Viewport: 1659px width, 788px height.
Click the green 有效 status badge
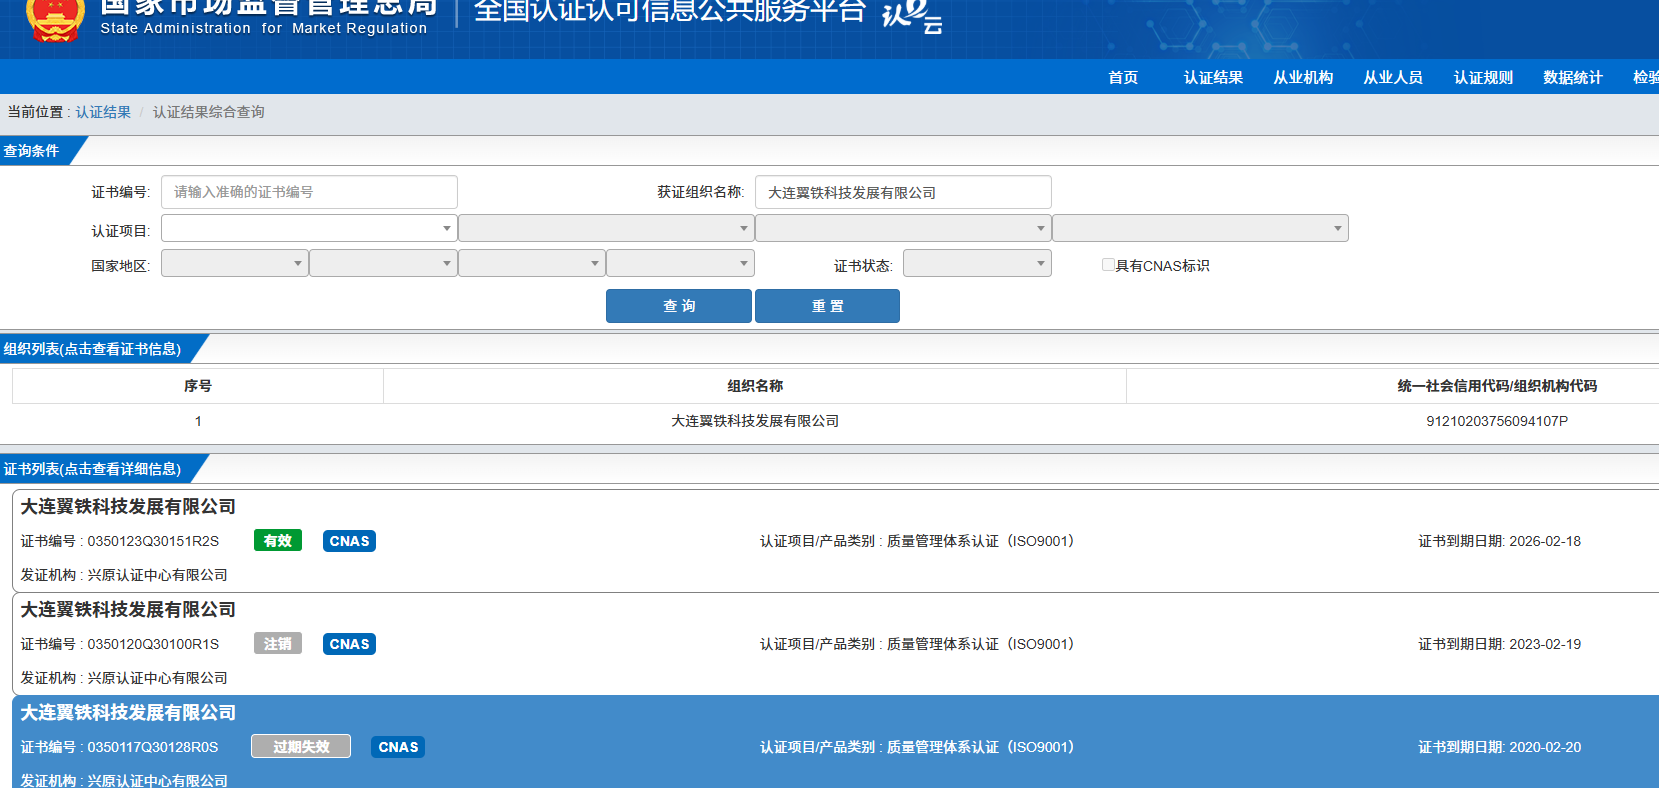pos(277,541)
